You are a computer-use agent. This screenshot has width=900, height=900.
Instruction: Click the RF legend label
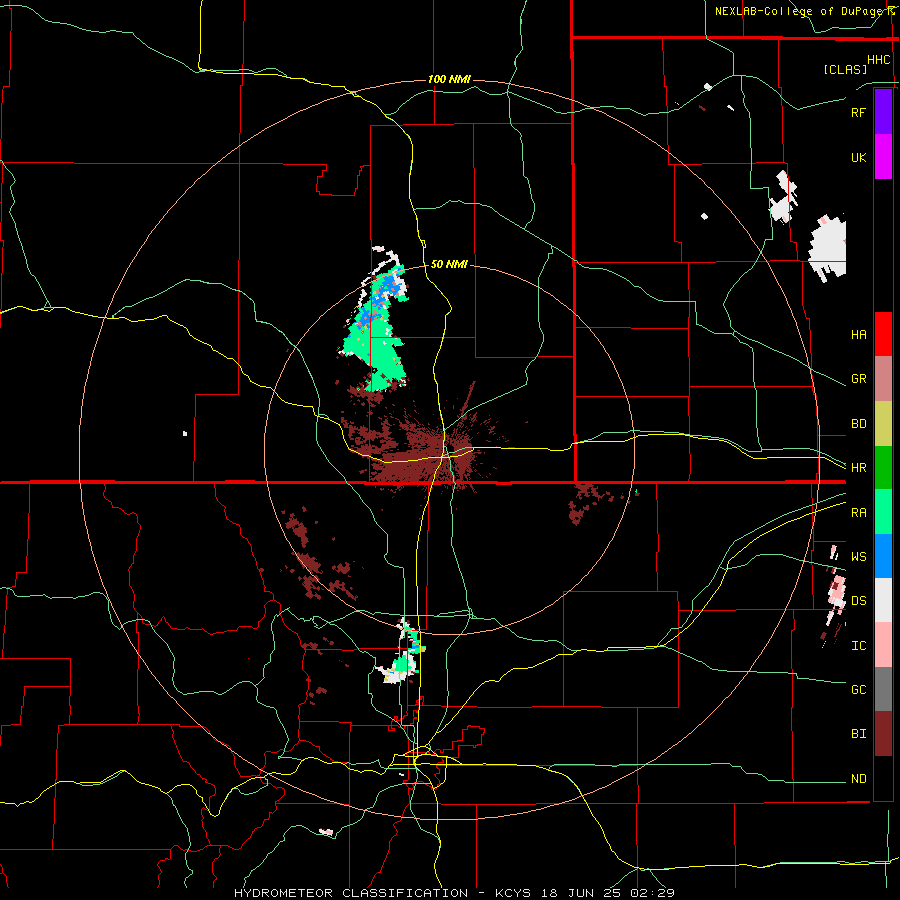tap(859, 112)
